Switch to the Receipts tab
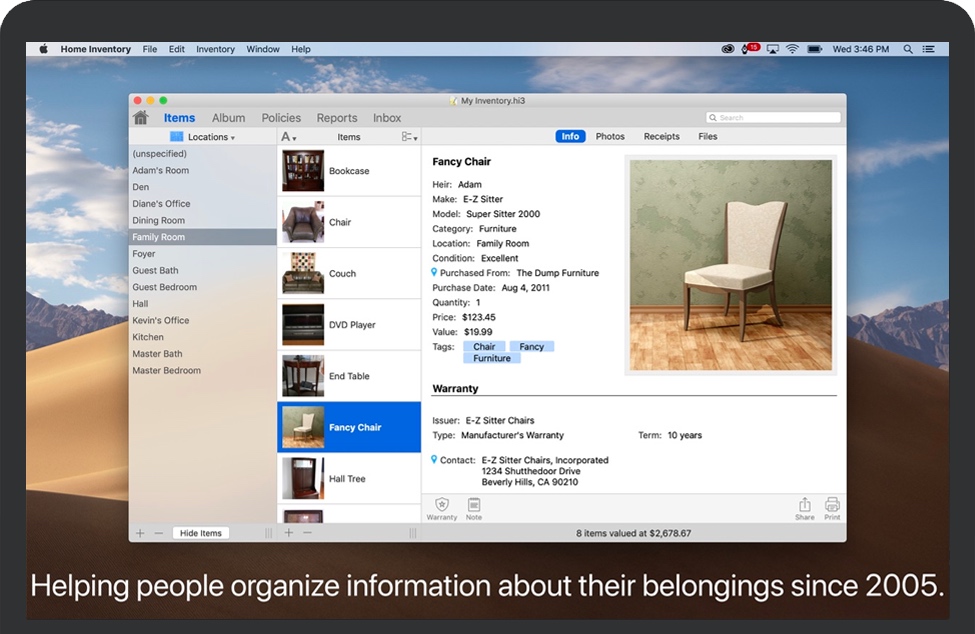 (x=661, y=137)
